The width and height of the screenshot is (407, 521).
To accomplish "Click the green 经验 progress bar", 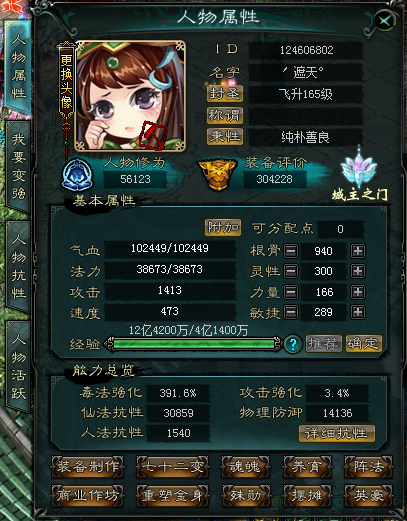I will [194, 344].
